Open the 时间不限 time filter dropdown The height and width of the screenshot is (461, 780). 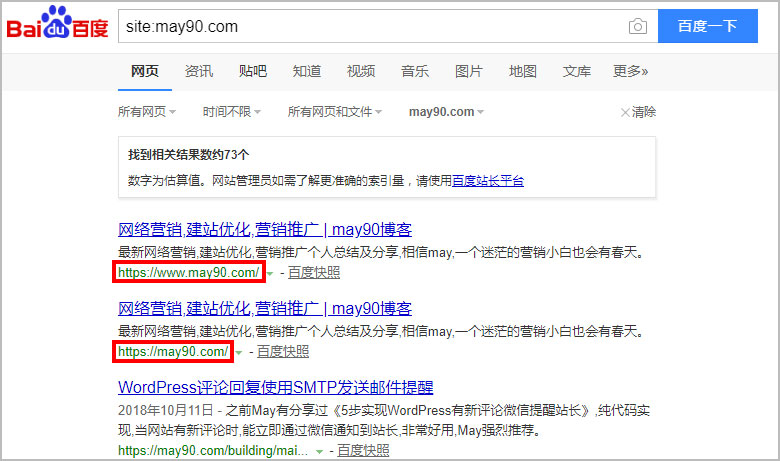tap(231, 112)
